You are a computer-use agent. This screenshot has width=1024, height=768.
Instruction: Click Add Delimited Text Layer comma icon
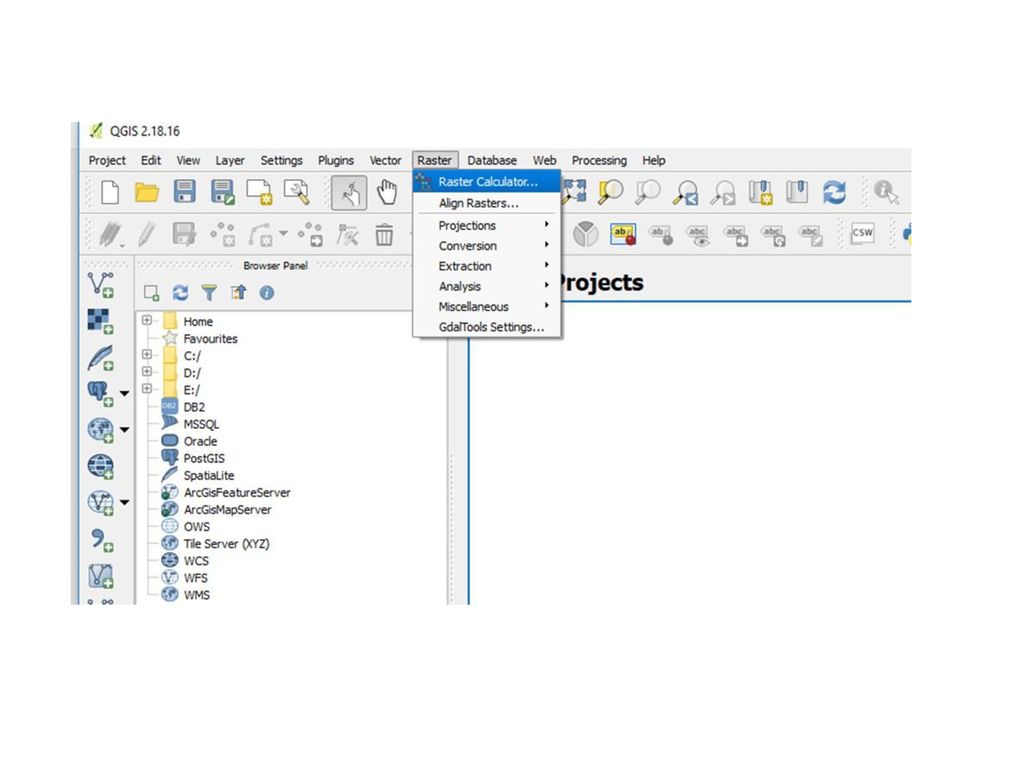click(x=102, y=539)
